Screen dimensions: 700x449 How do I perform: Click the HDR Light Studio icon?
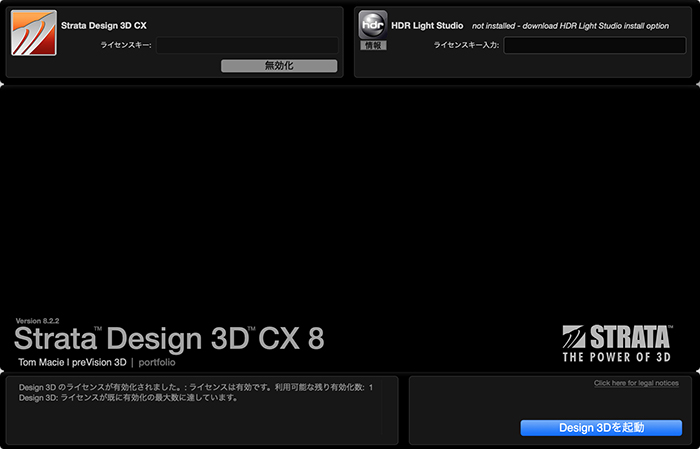373,25
